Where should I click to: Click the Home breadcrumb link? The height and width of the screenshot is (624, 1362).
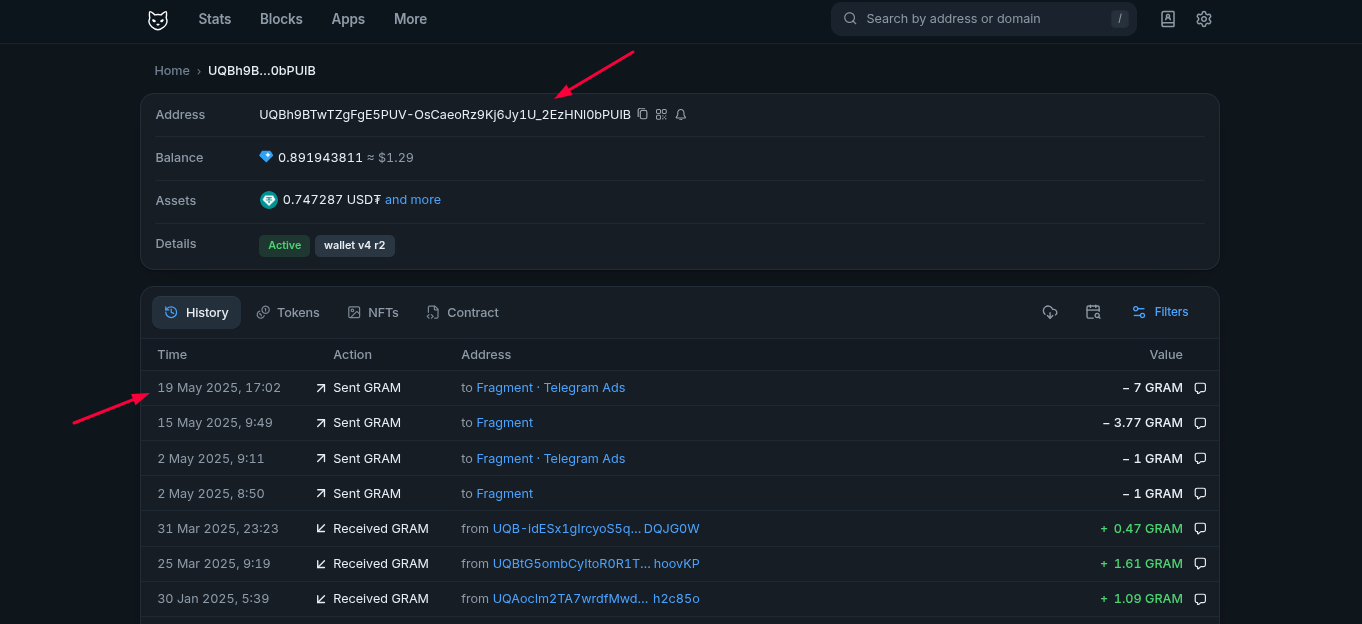click(172, 71)
